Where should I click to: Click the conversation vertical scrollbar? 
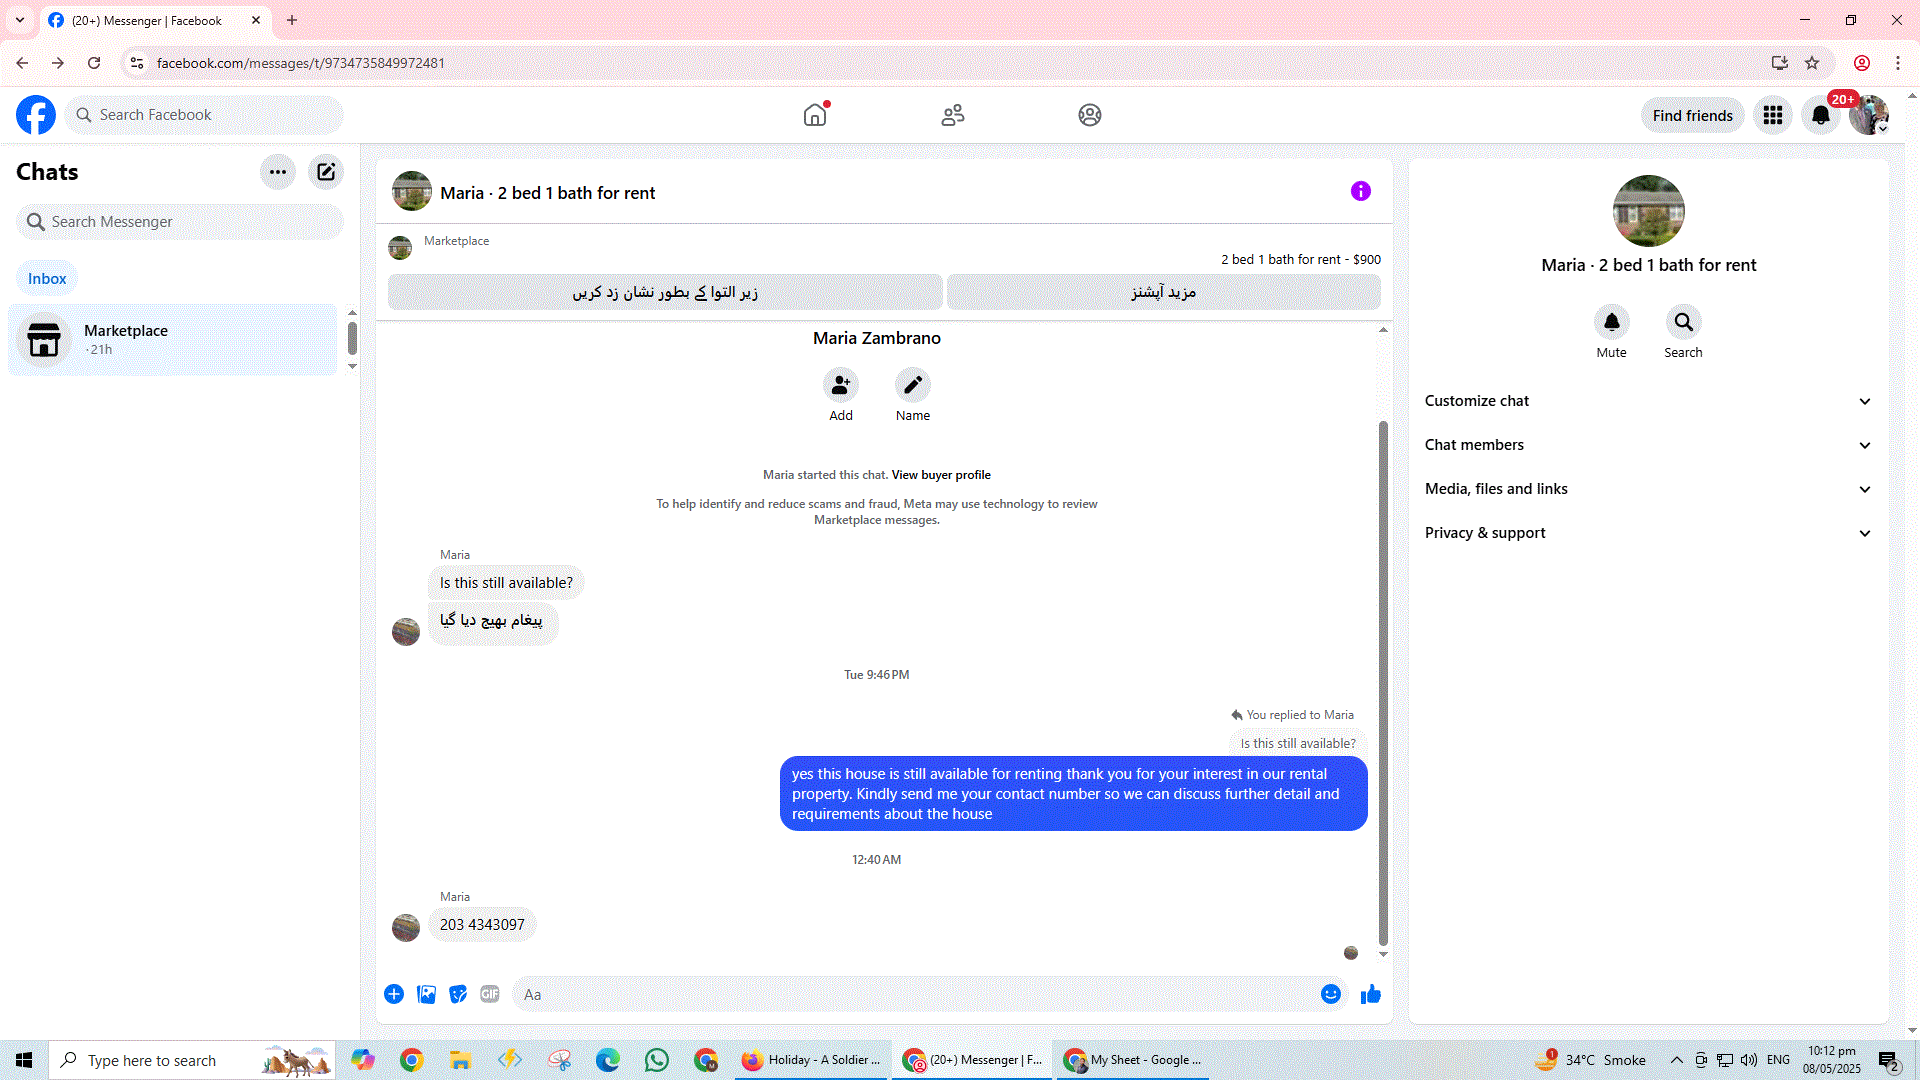1383,682
